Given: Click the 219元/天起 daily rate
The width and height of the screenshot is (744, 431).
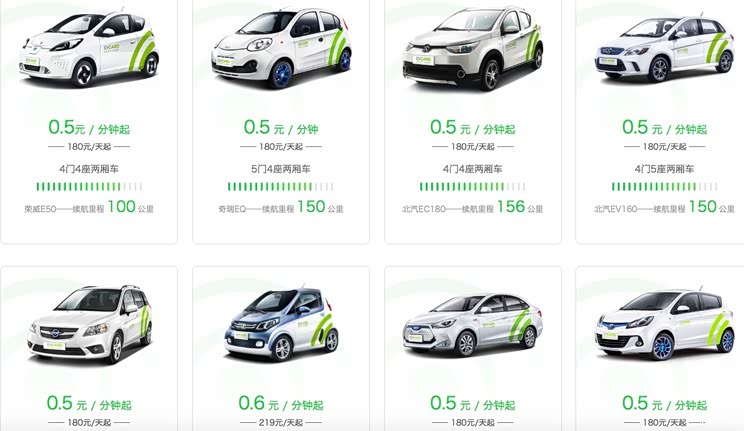Looking at the screenshot, I should 281,422.
